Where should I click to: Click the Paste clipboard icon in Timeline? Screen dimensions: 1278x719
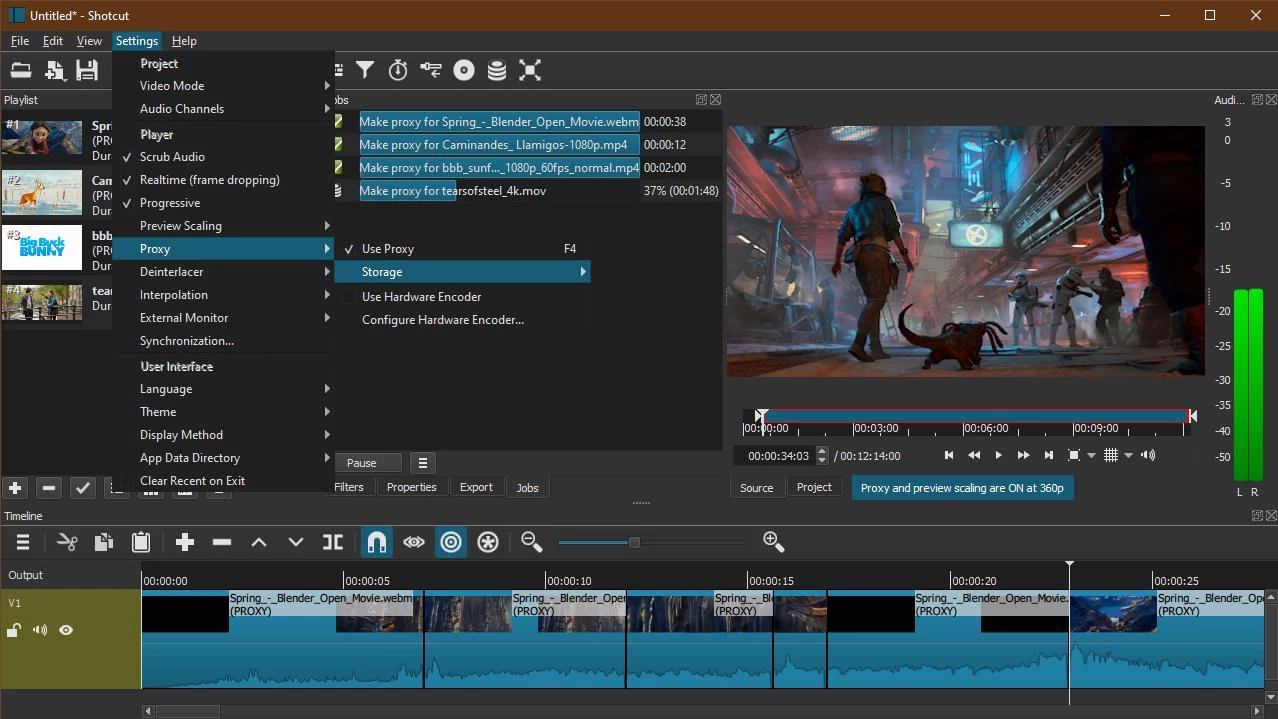[x=141, y=542]
